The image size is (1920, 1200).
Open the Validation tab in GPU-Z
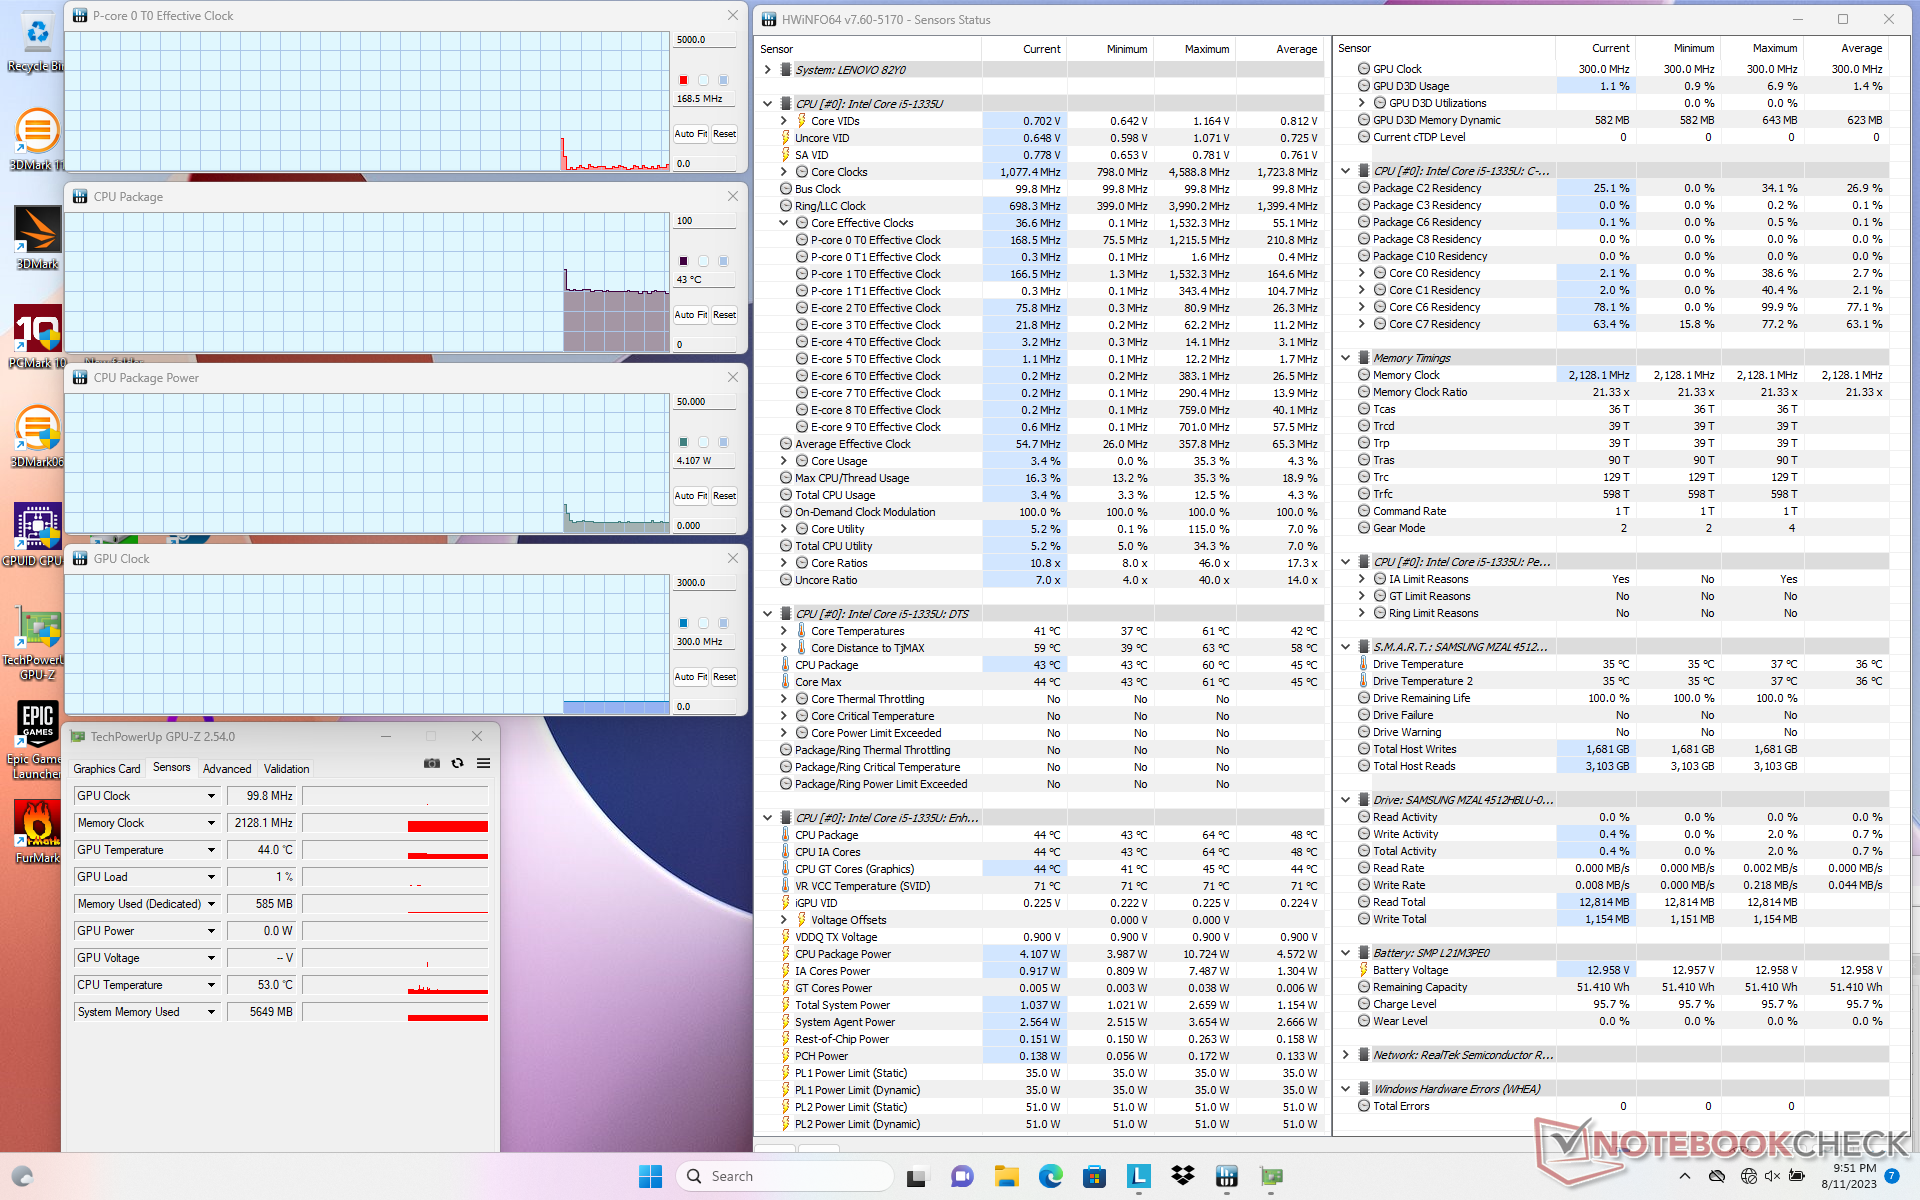click(x=286, y=769)
